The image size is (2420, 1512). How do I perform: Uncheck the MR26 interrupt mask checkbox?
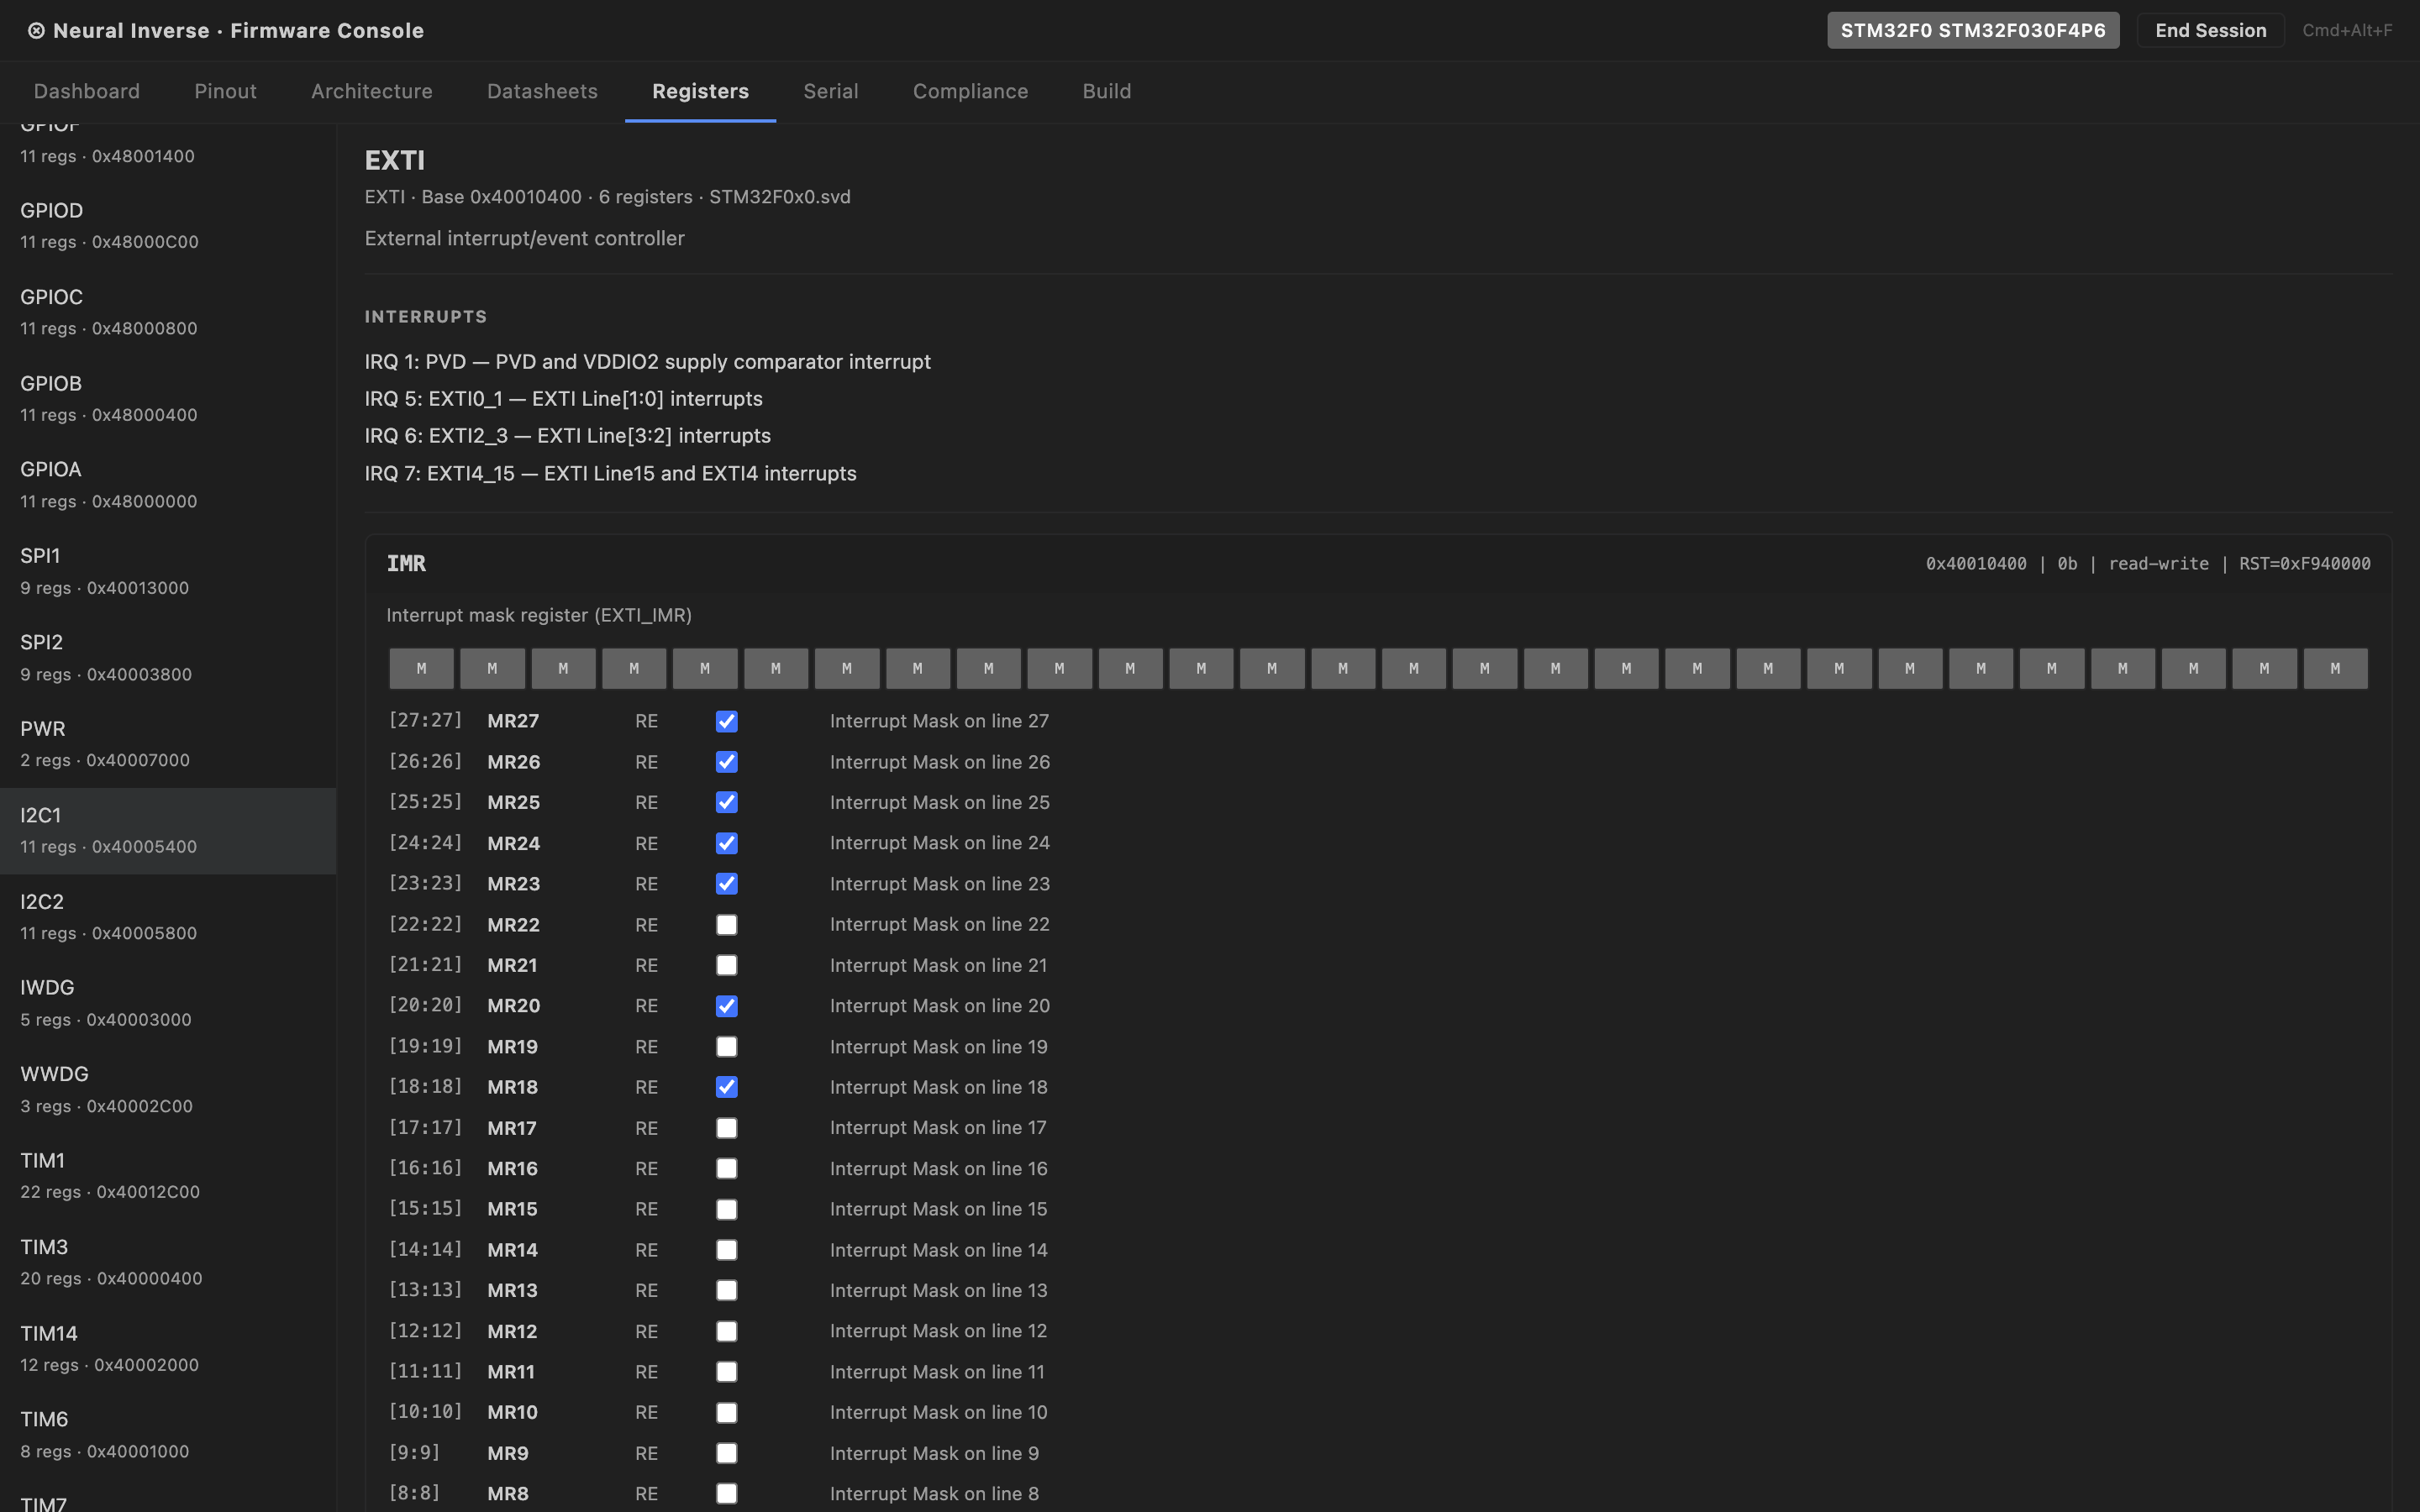click(x=727, y=762)
